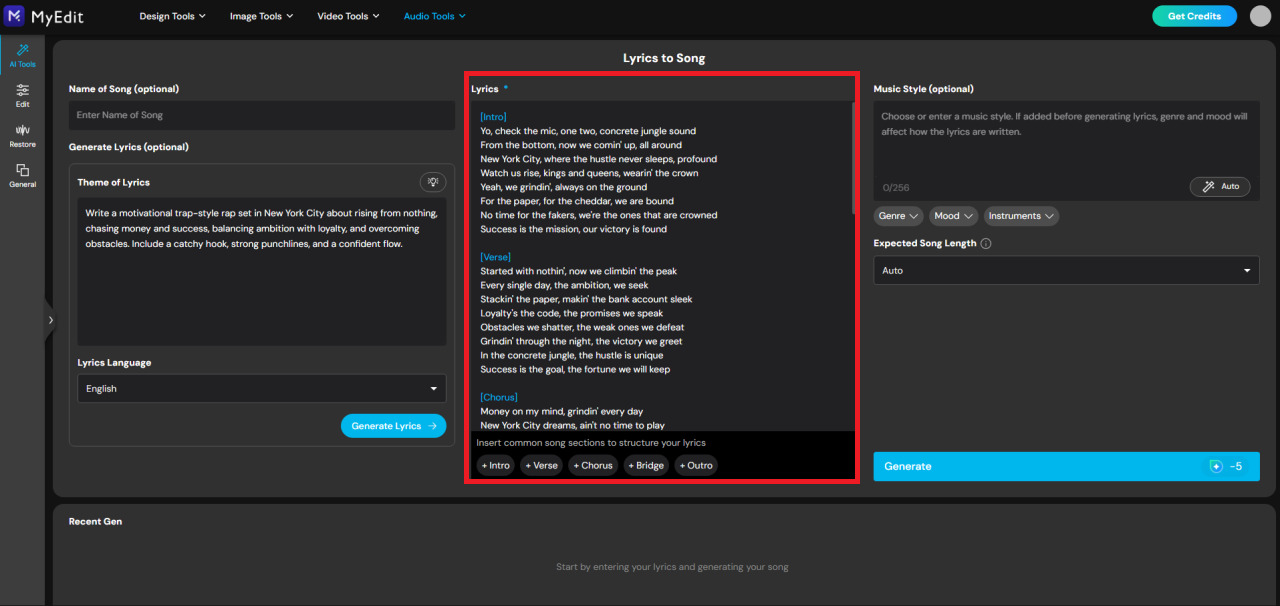The image size is (1280, 606).
Task: Click the Name of Song input field
Action: coord(261,115)
